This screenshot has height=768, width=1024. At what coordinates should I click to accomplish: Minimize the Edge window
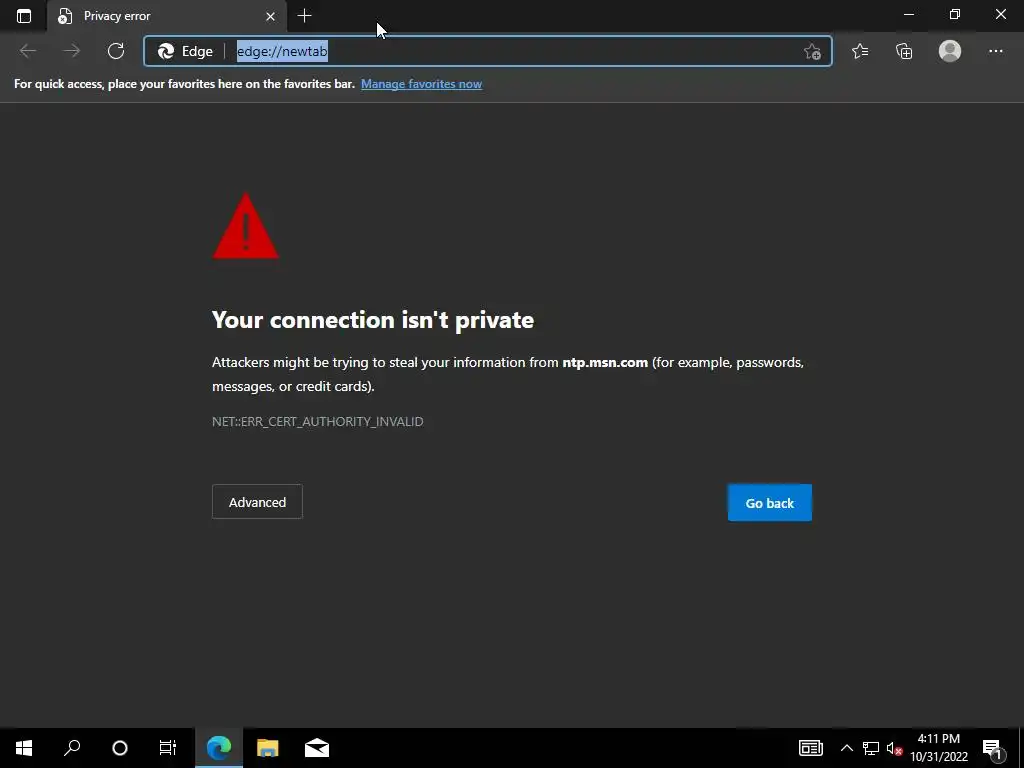point(908,14)
